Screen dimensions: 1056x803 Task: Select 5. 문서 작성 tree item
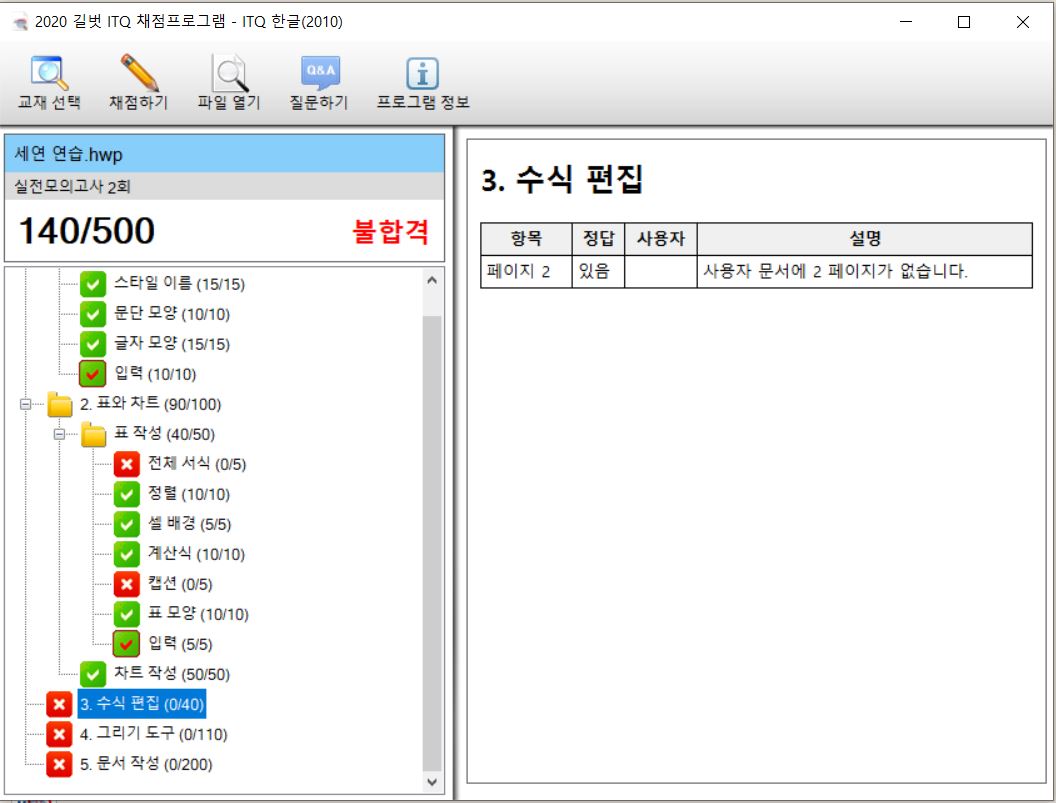click(x=145, y=764)
